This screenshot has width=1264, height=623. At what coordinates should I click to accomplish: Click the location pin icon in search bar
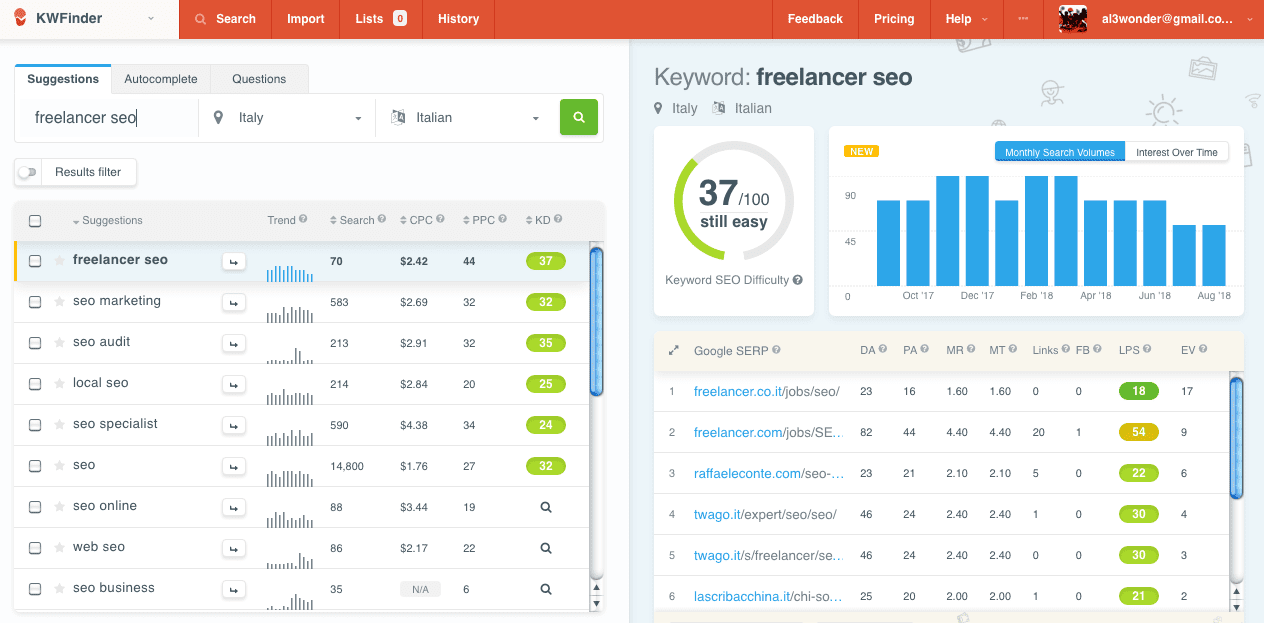click(x=219, y=118)
